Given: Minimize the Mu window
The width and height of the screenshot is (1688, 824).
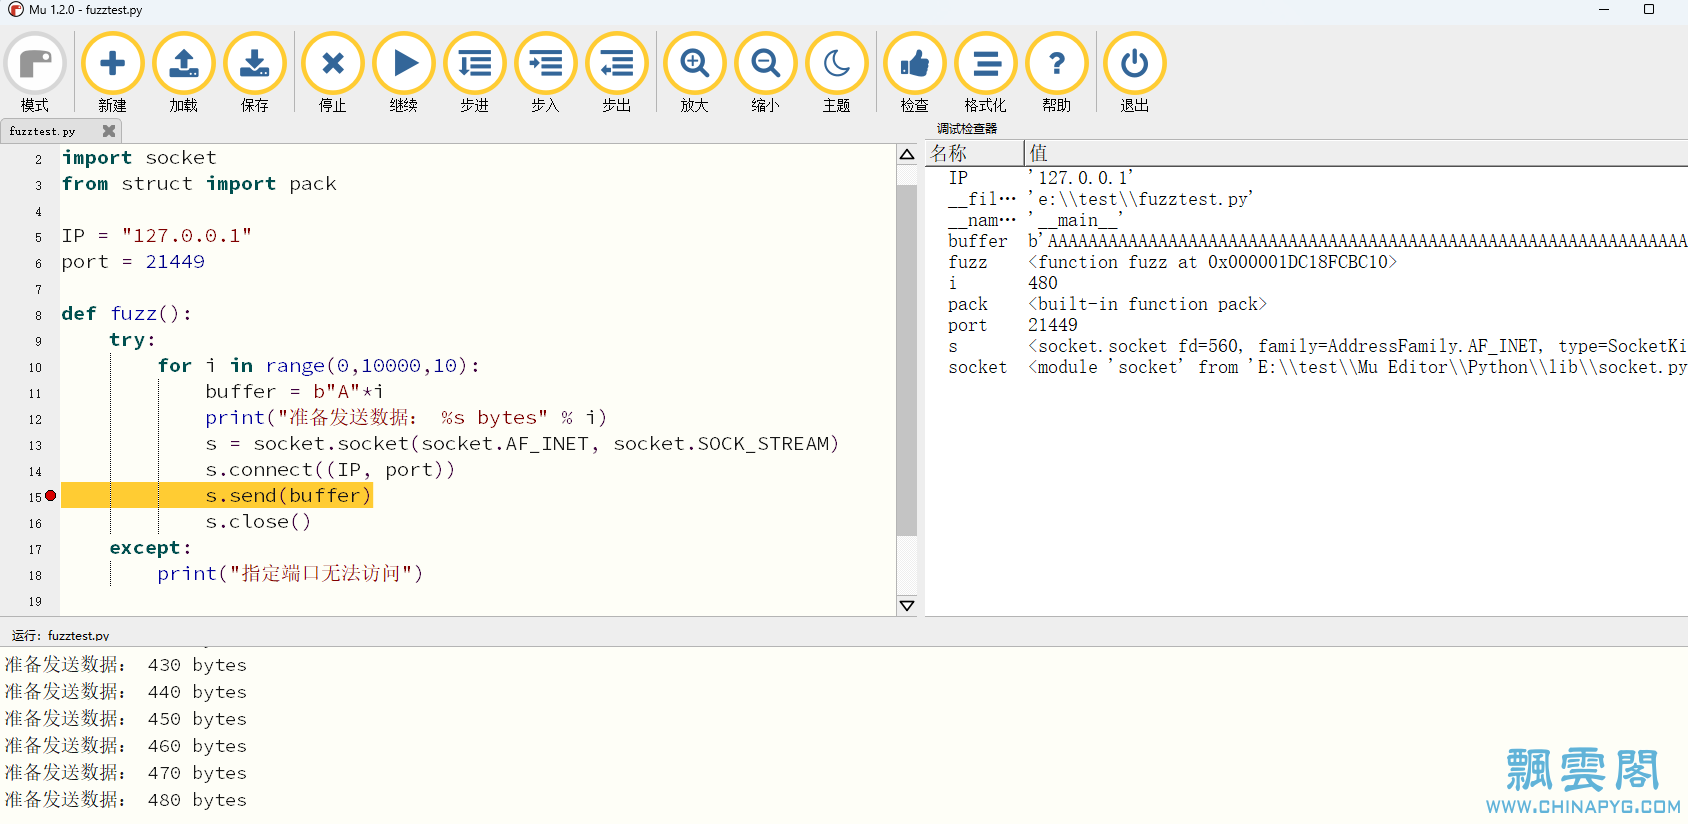Looking at the screenshot, I should (1604, 9).
